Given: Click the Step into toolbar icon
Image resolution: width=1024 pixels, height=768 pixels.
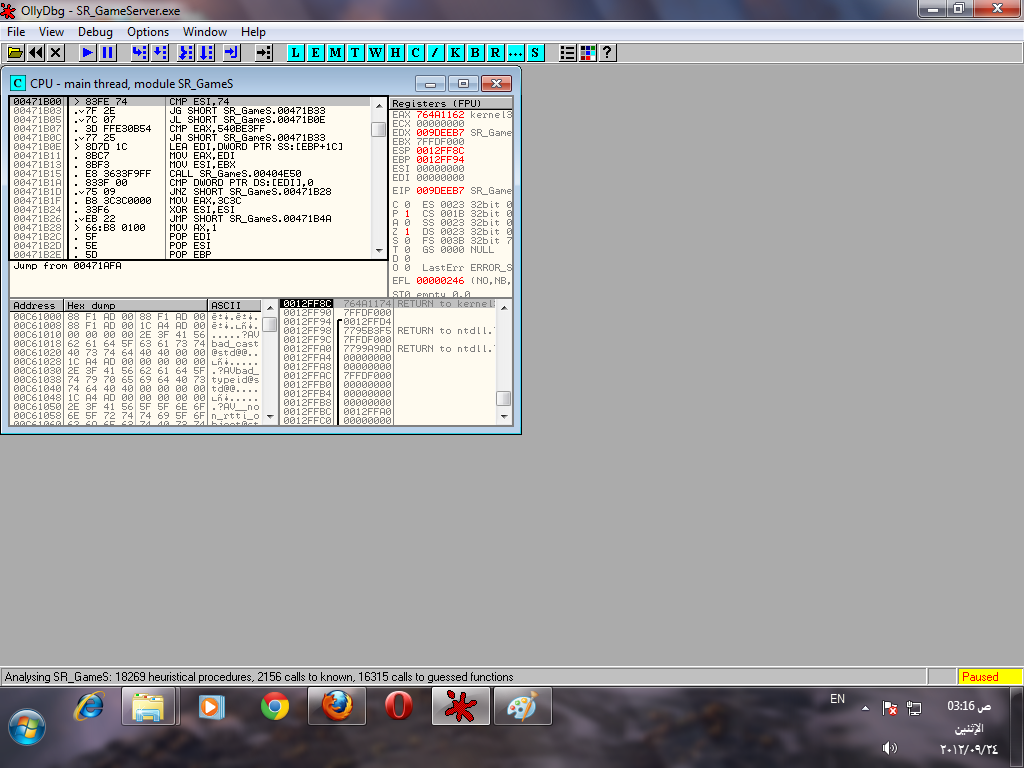Looking at the screenshot, I should (138, 52).
